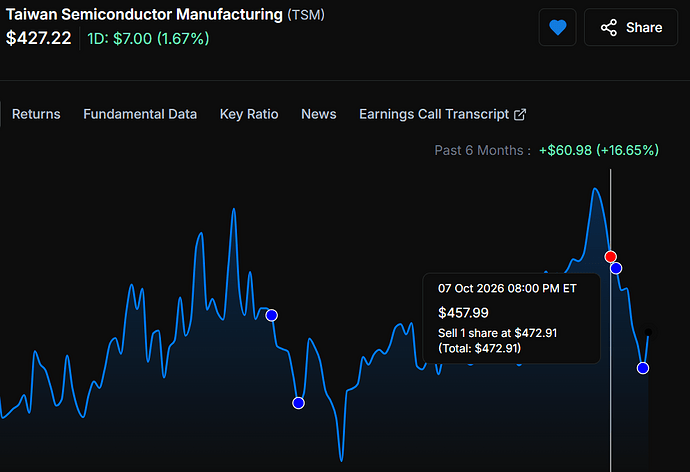
Task: Toggle the blue heart favorite button
Action: coord(558,28)
